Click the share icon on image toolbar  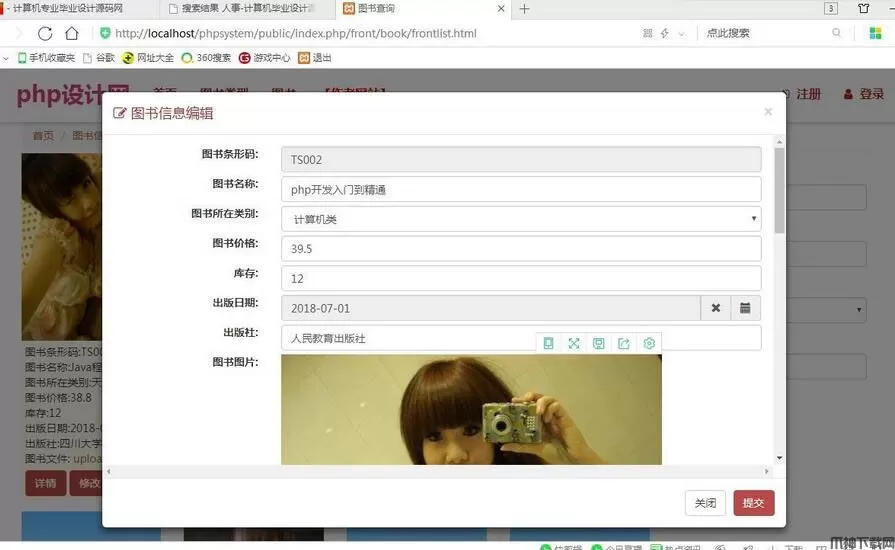624,343
